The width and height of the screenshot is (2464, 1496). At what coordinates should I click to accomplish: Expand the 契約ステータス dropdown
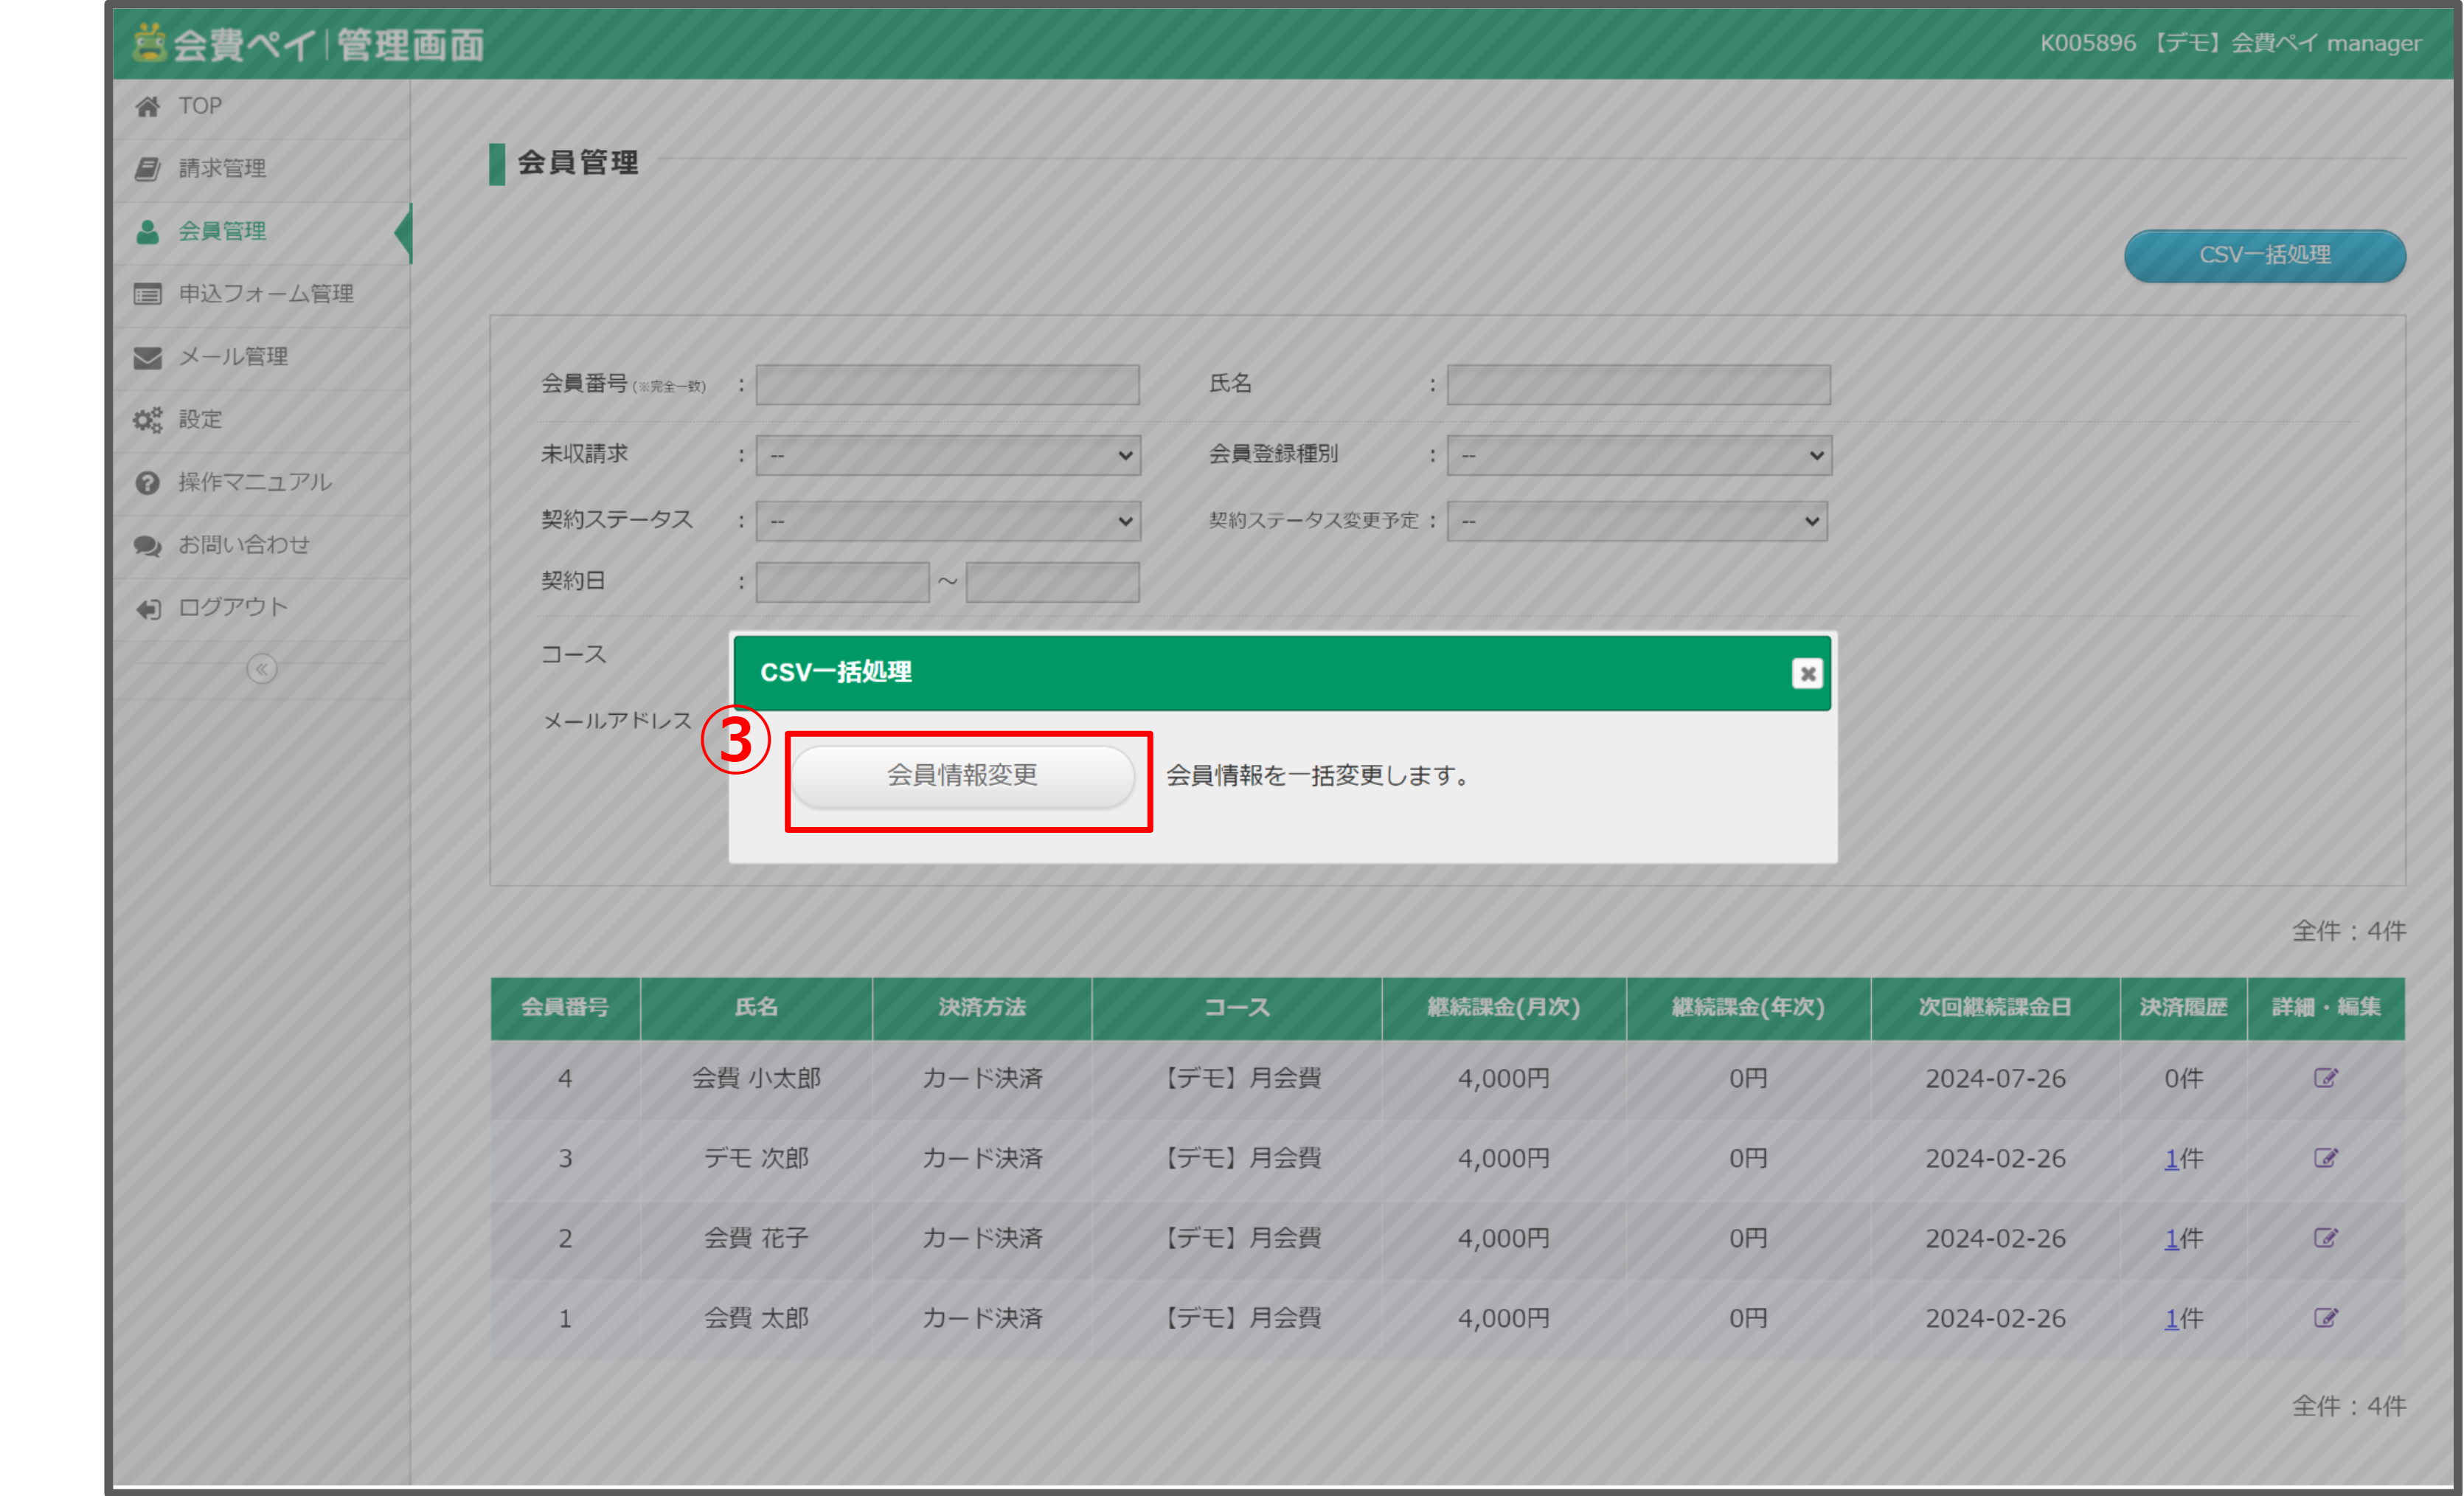click(947, 521)
